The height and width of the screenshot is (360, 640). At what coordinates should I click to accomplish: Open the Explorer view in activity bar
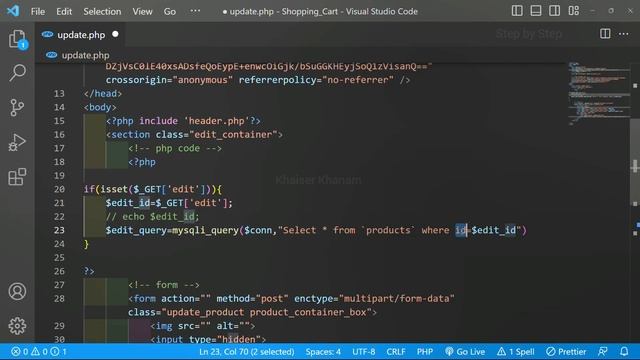(17, 39)
